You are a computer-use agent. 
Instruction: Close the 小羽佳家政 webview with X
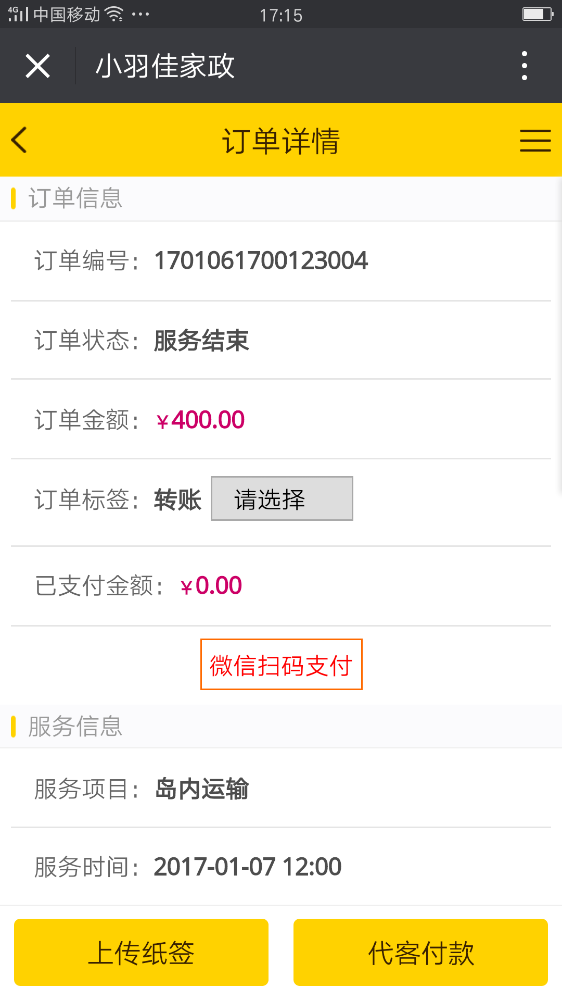[38, 66]
